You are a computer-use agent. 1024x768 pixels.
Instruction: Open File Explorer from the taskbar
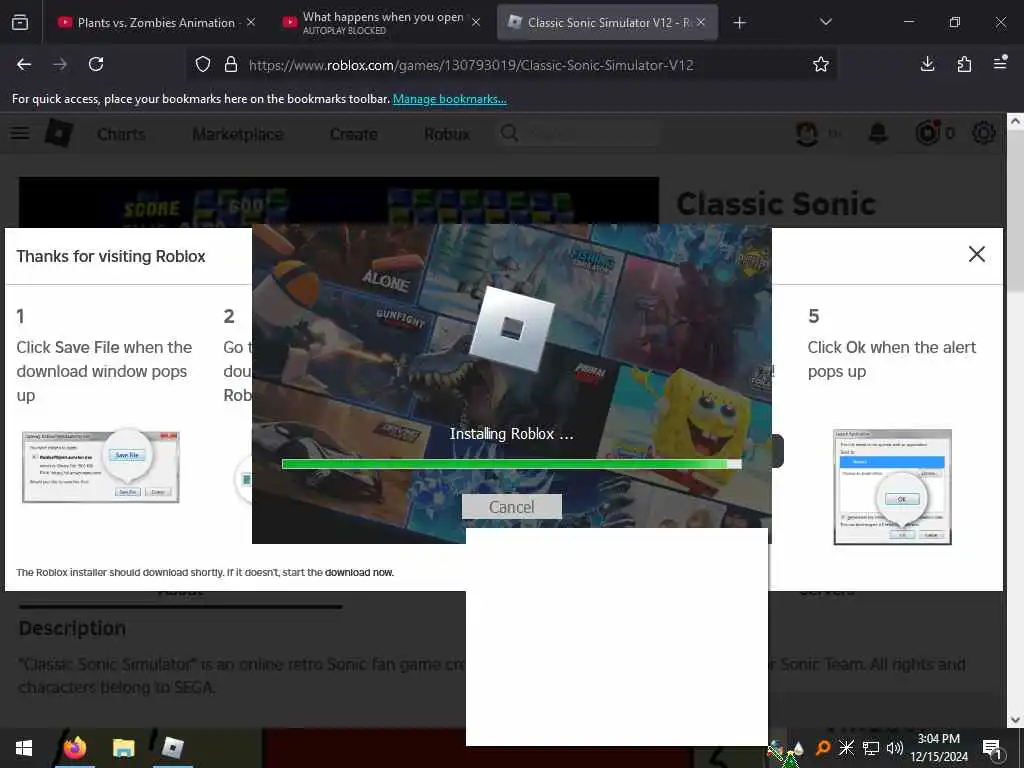click(x=123, y=748)
